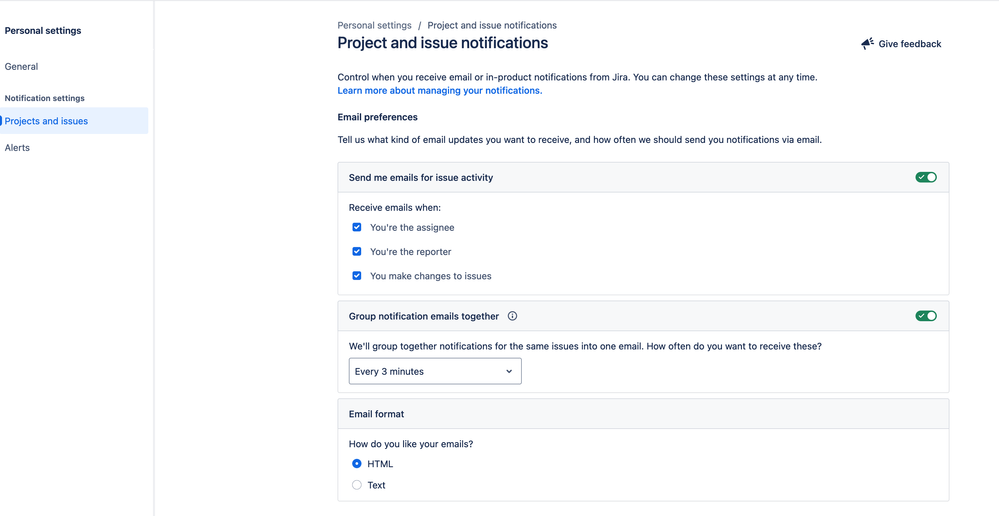The width and height of the screenshot is (999, 516).
Task: Click the info icon beside Group notification emails
Action: pos(512,316)
